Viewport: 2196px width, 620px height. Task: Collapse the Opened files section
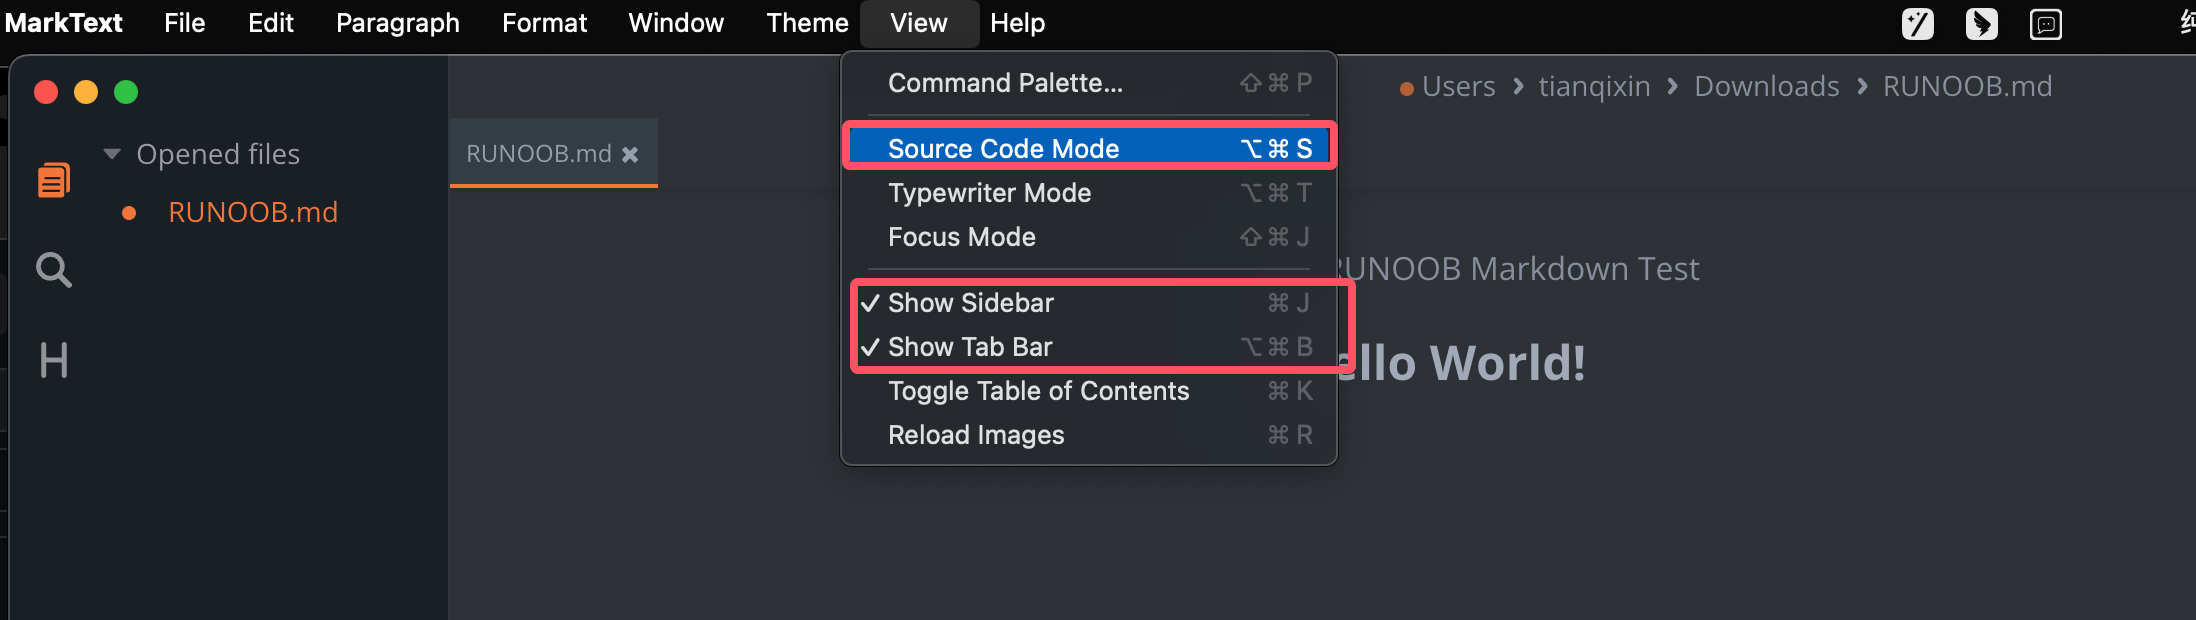[x=112, y=154]
